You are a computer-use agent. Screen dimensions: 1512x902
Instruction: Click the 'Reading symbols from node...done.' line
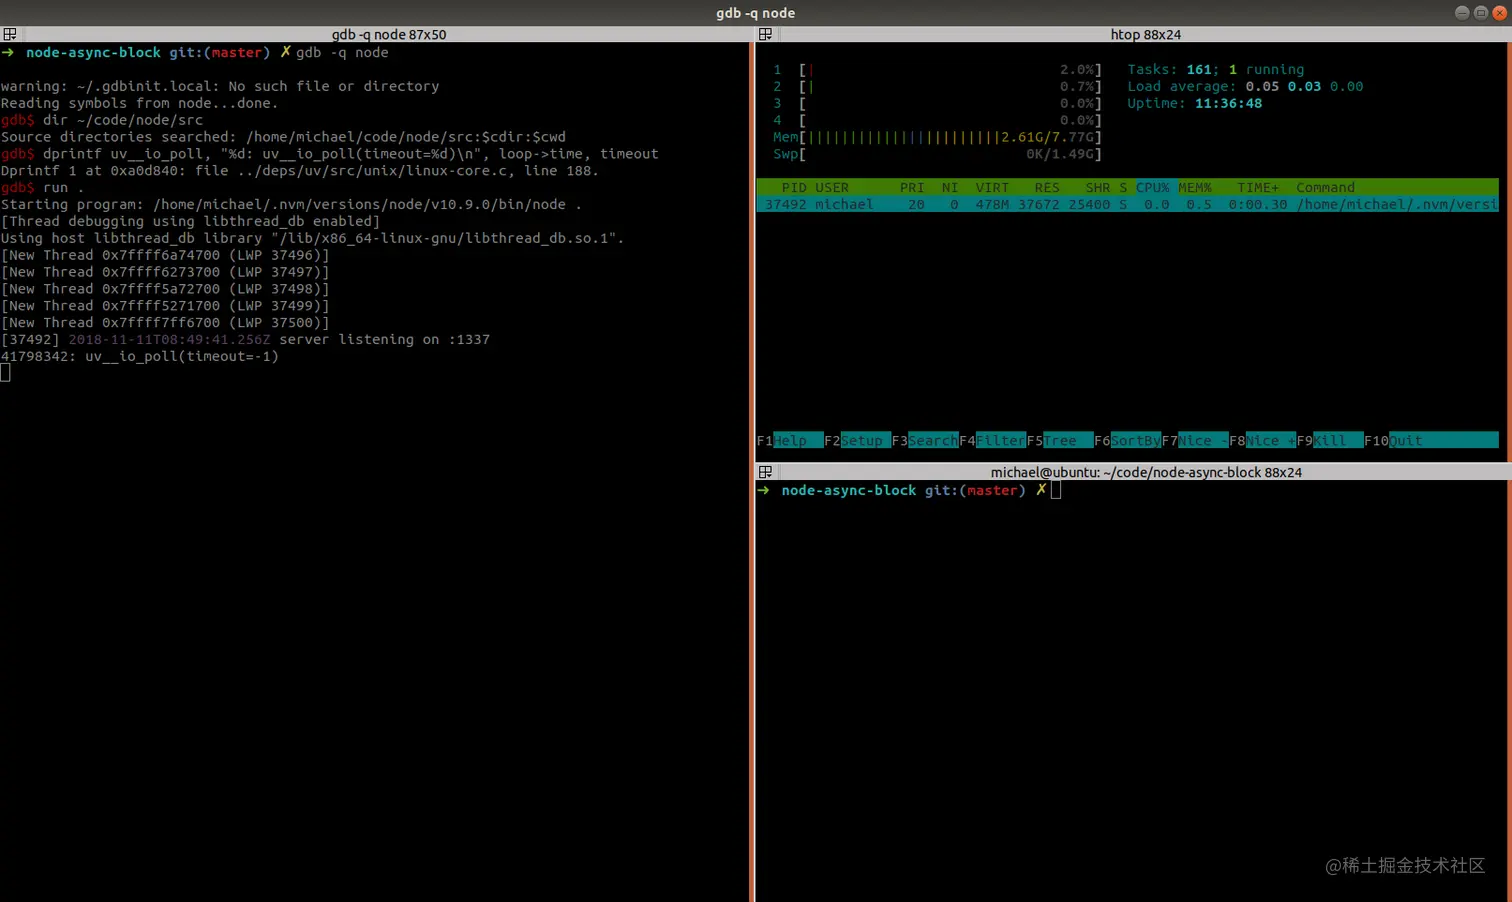tap(140, 104)
